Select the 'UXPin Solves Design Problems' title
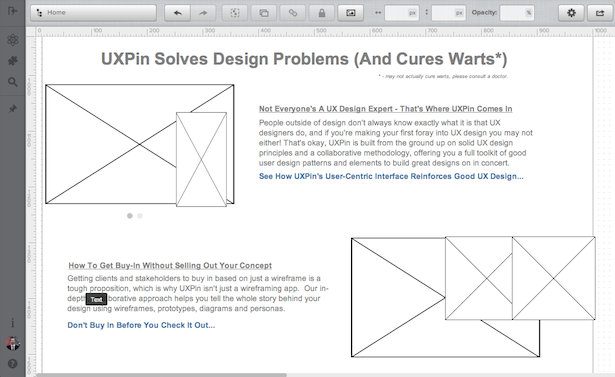The width and height of the screenshot is (615, 377). point(304,59)
